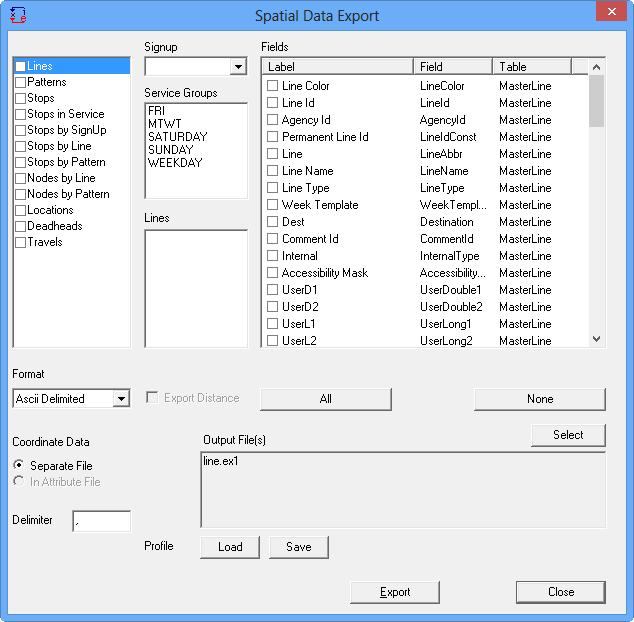The width and height of the screenshot is (634, 622).
Task: Tick the Travels checkbox
Action: [20, 242]
